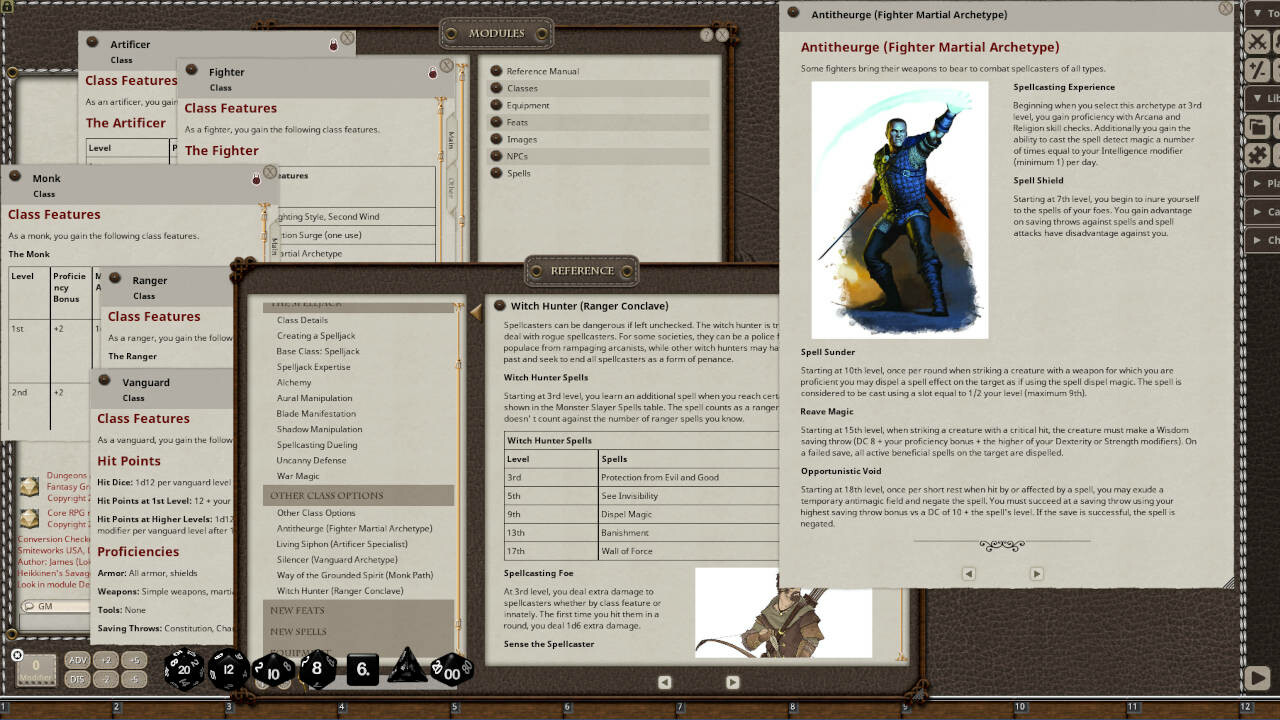This screenshot has height=720, width=1280.
Task: Switch to the Main tab on the Fighter window
Action: (452, 138)
